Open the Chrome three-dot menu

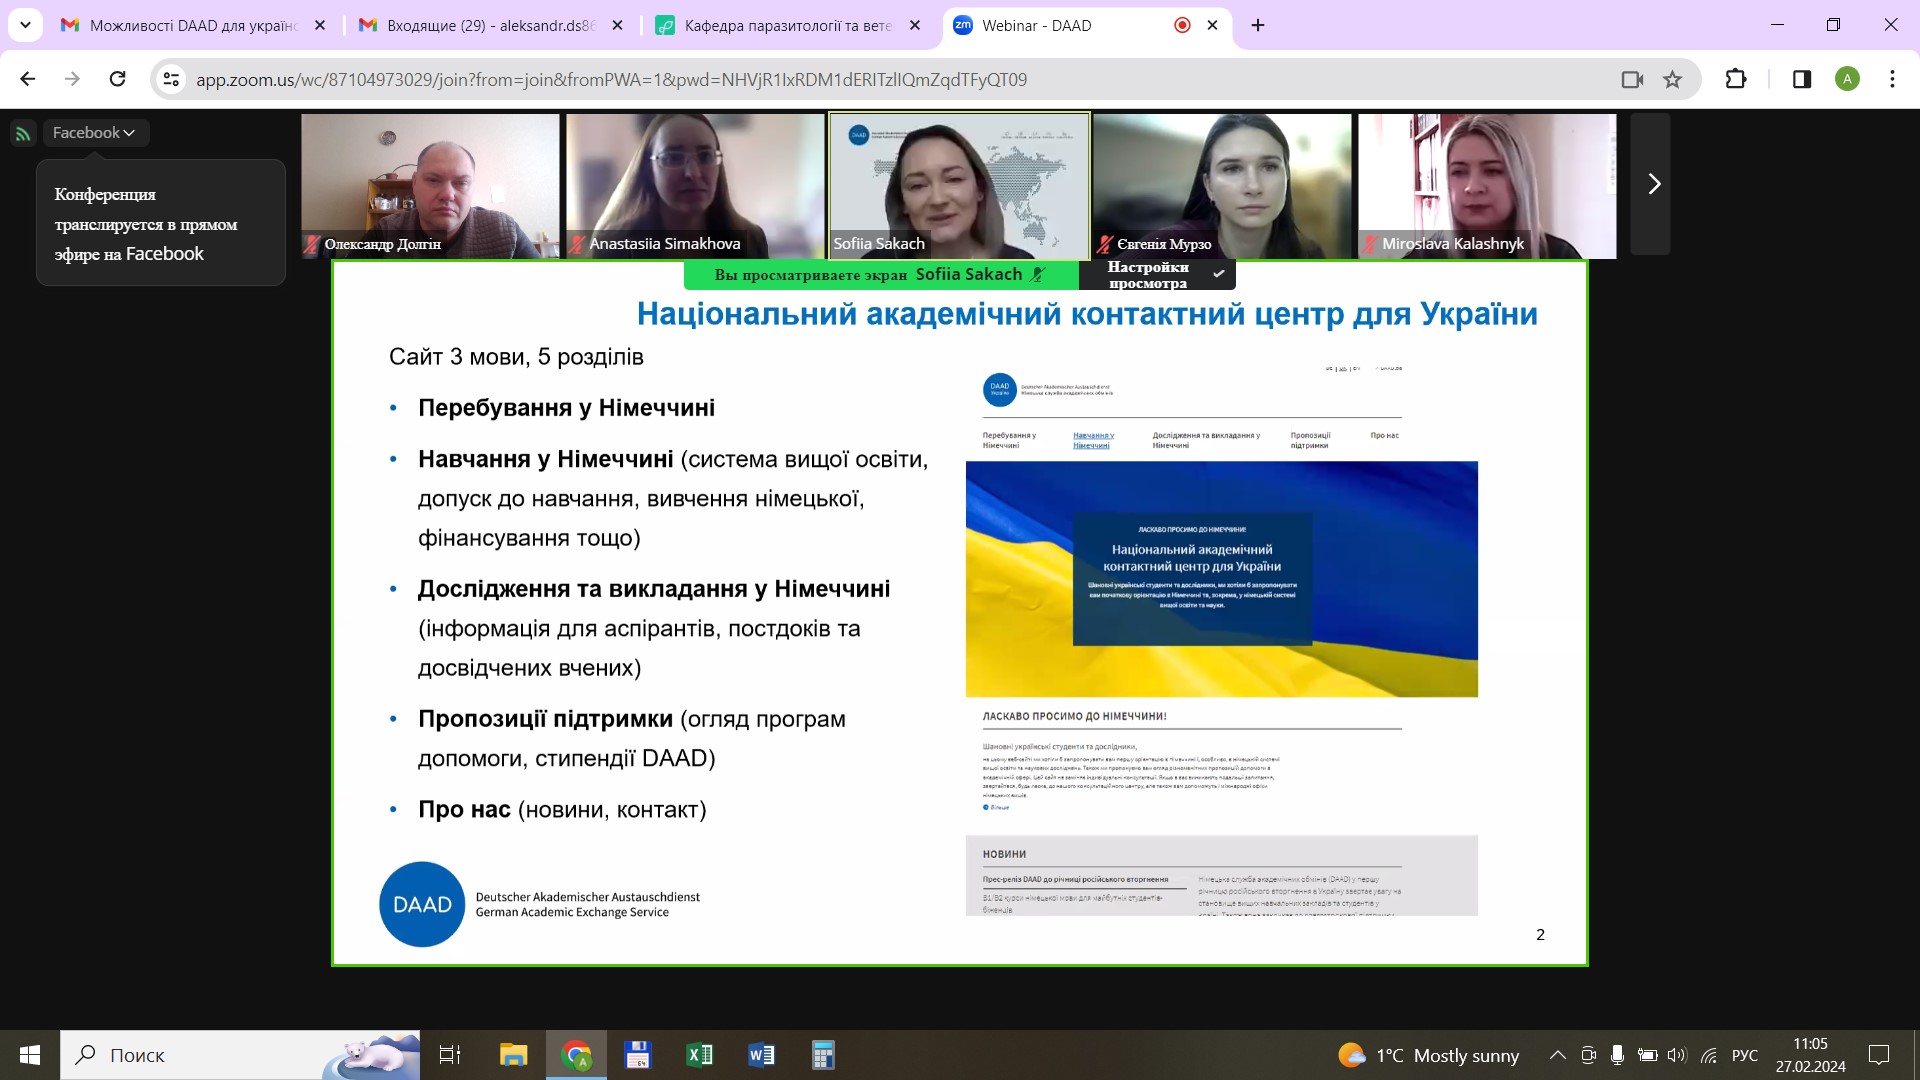coord(1892,79)
